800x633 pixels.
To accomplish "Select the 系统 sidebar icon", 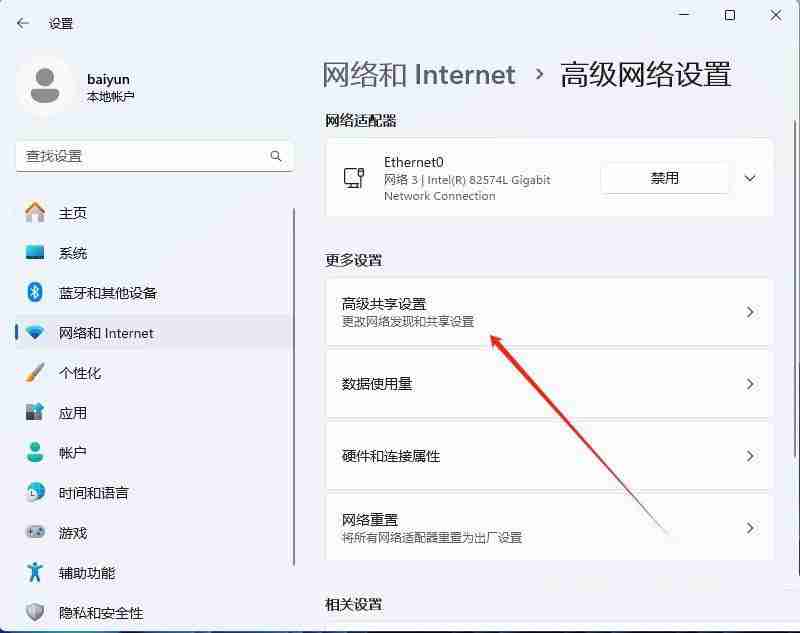I will point(33,253).
